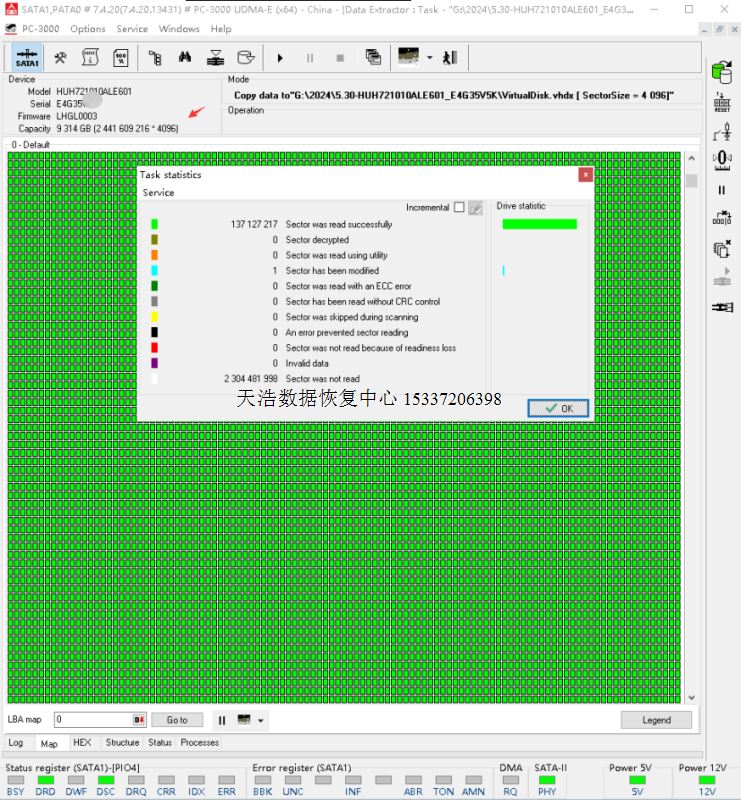Click the green disk copy icon
The image size is (741, 800).
pyautogui.click(x=721, y=71)
